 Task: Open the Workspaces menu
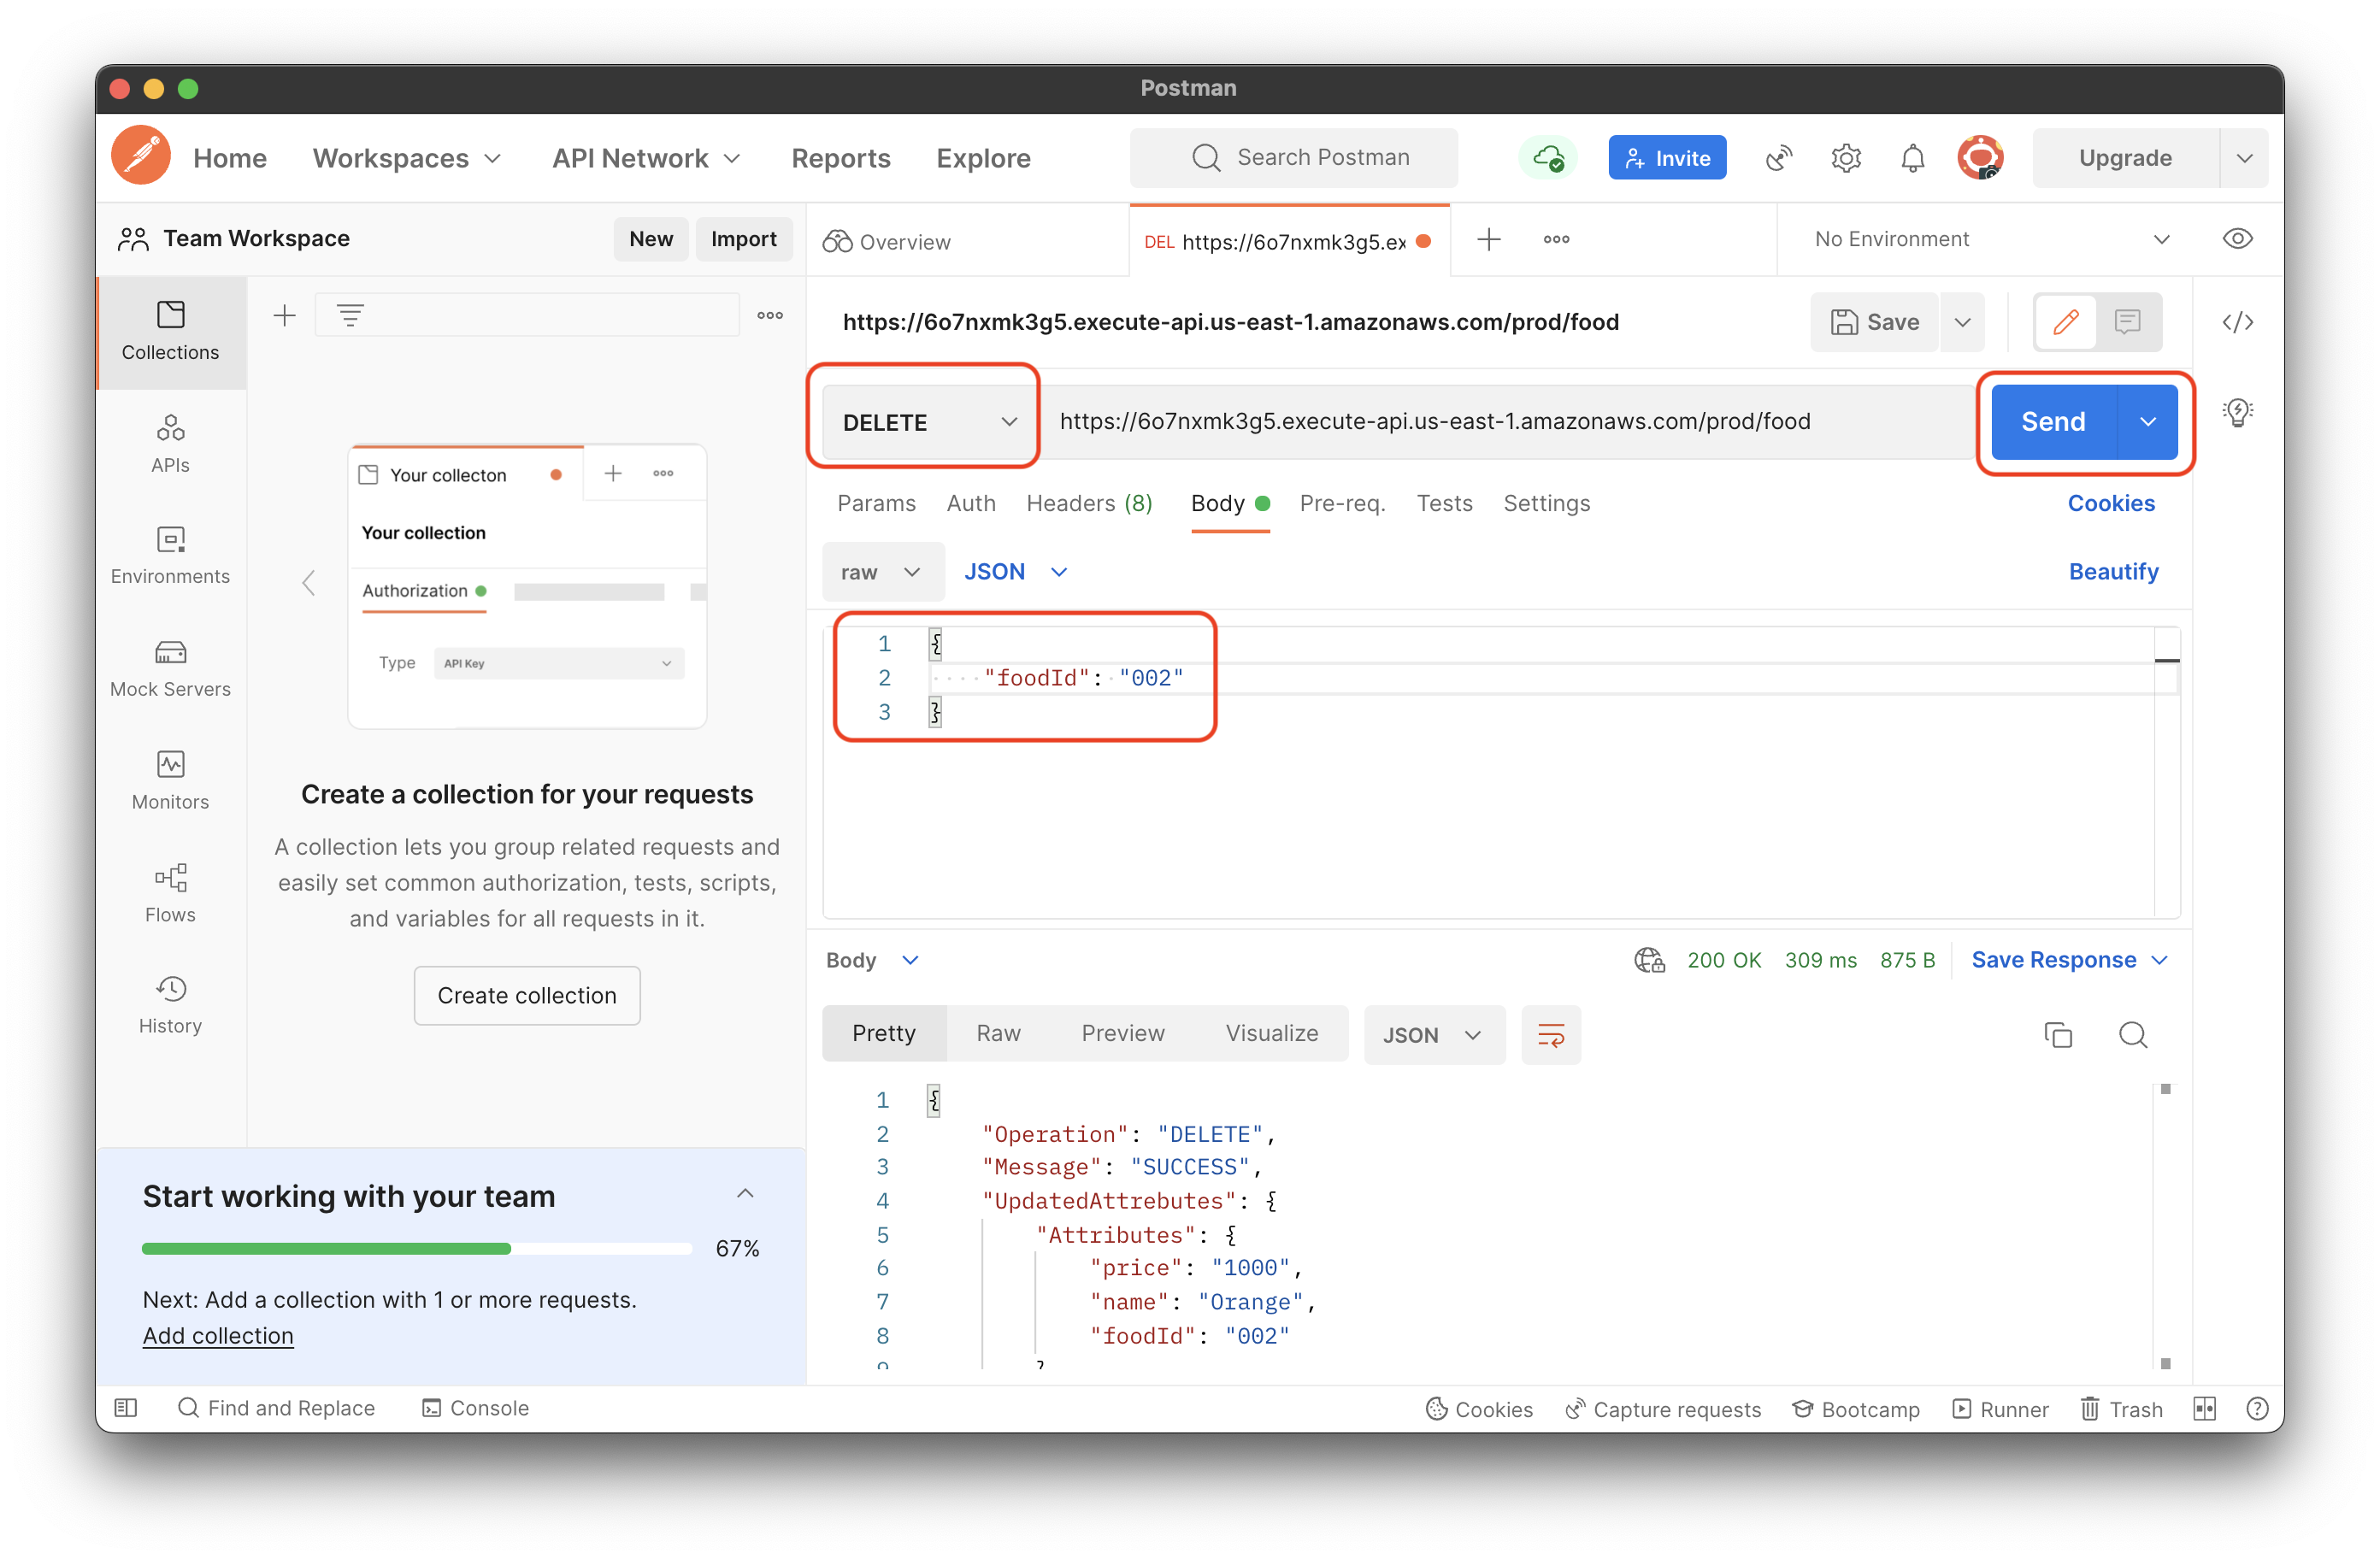[406, 158]
